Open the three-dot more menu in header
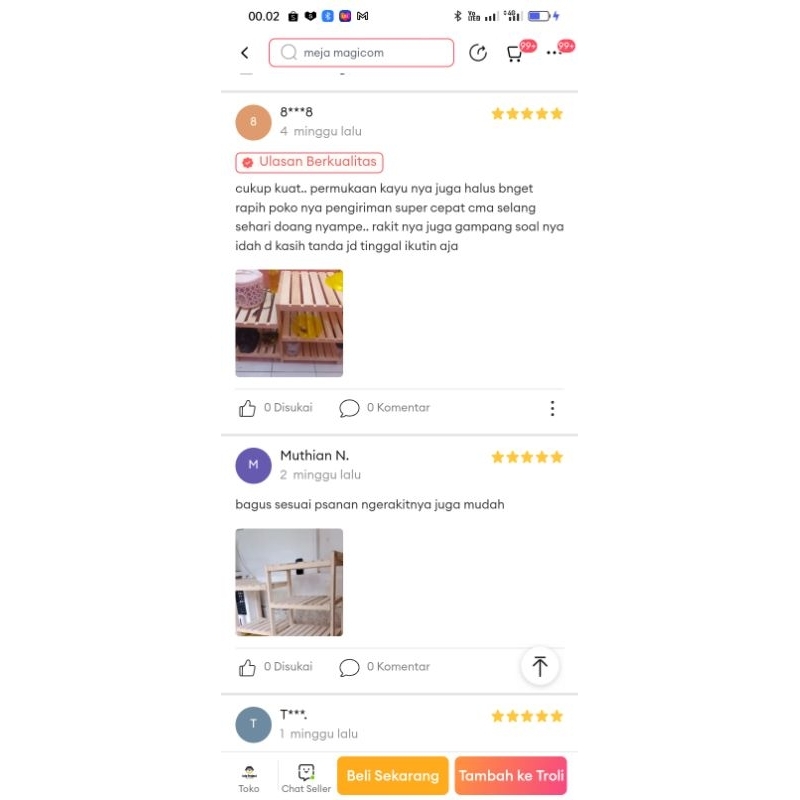Image resolution: width=800 pixels, height=800 pixels. (x=554, y=53)
